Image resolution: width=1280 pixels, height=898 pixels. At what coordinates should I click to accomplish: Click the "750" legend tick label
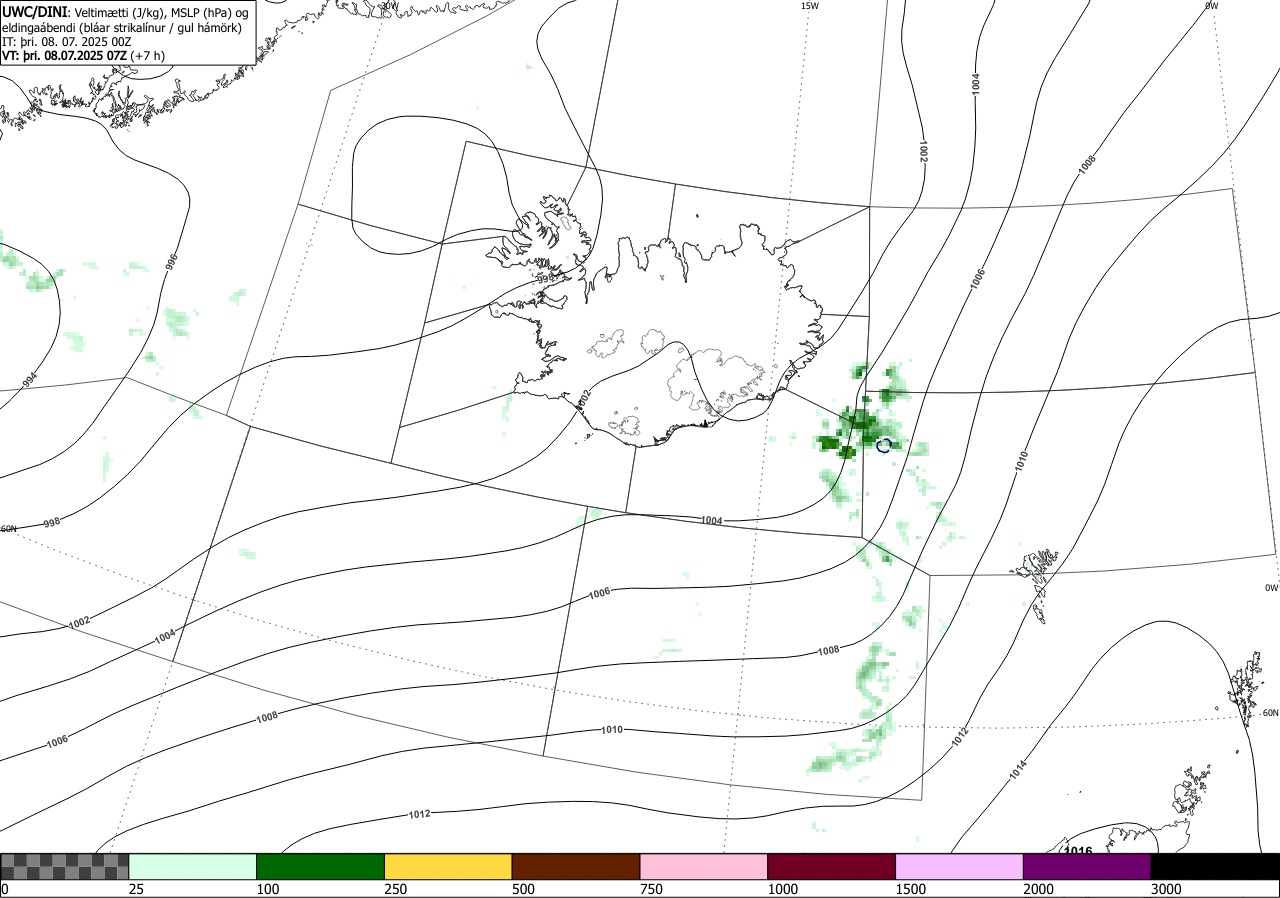pyautogui.click(x=652, y=889)
